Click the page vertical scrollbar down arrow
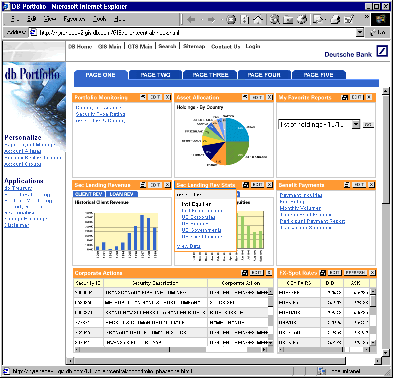The height and width of the screenshot is (378, 393). click(386, 353)
